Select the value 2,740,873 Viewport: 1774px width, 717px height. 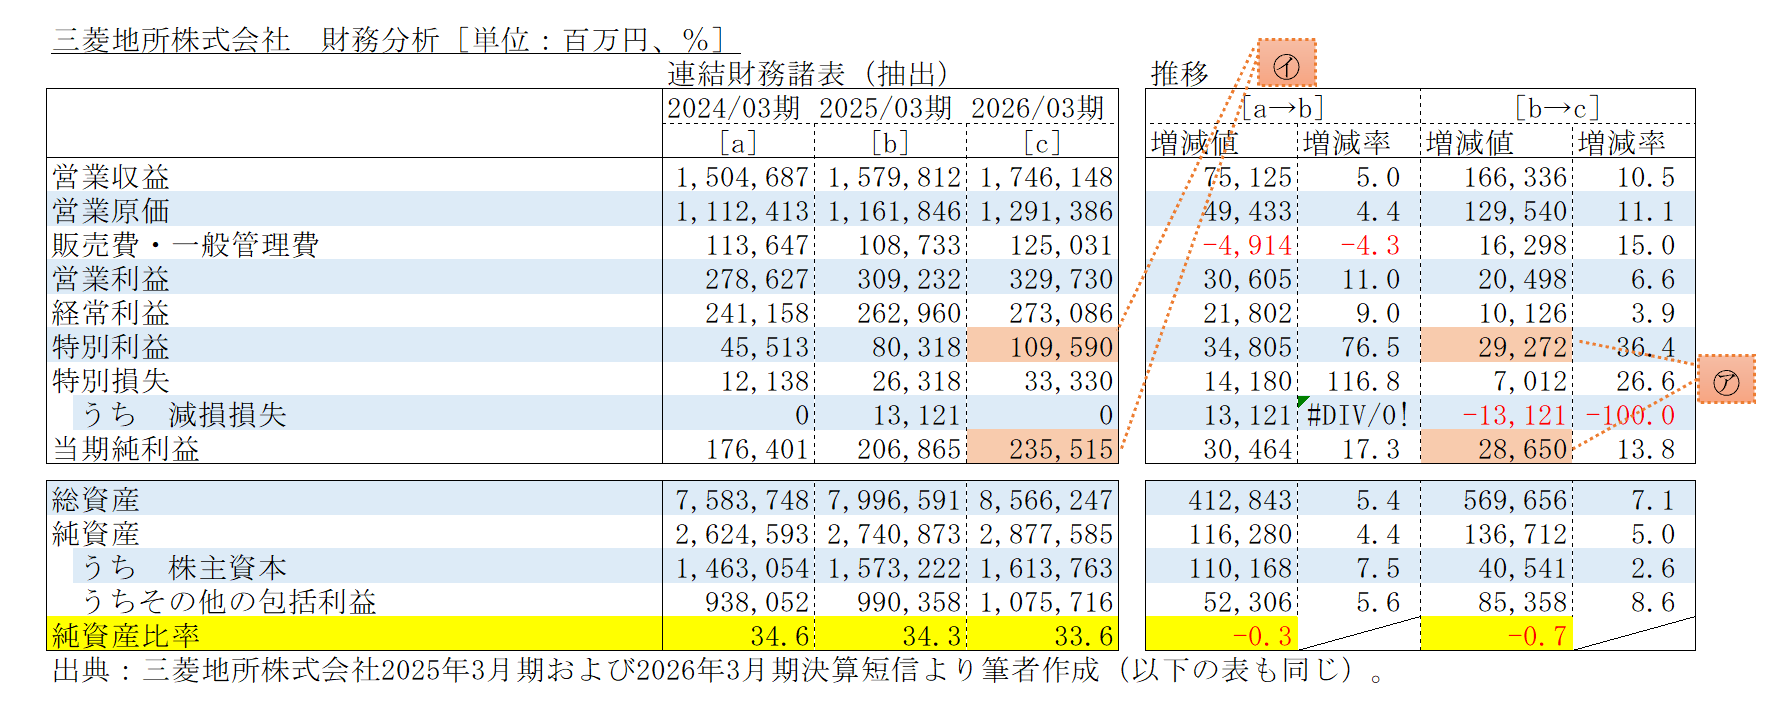click(x=894, y=534)
